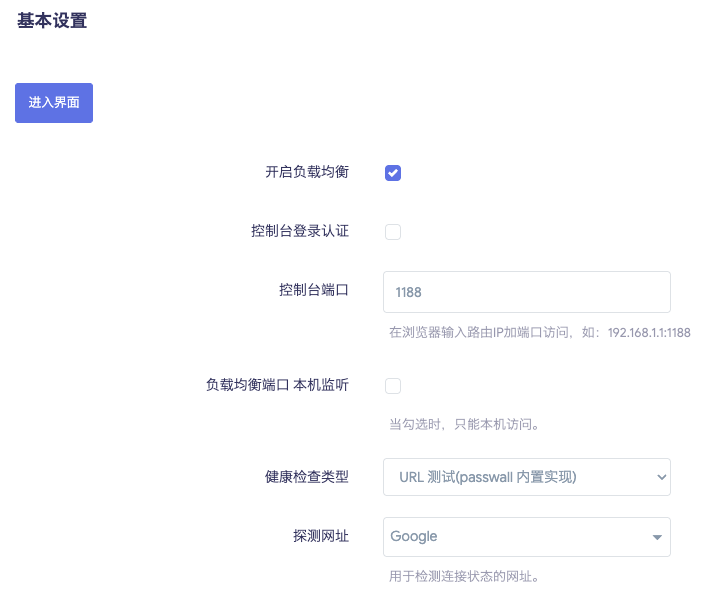Focus the 控制台端口 input showing 1188
Screen dimensions: 705x600
[526, 292]
